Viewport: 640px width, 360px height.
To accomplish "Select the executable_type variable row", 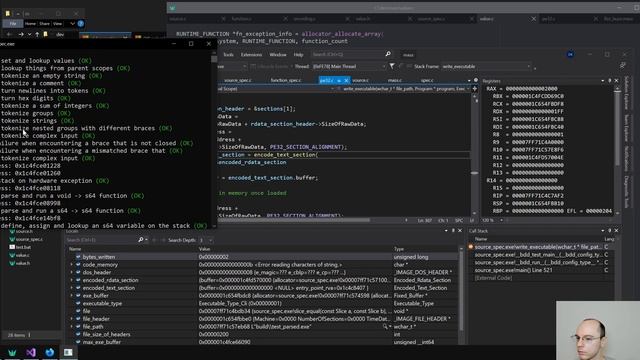I will [263, 304].
